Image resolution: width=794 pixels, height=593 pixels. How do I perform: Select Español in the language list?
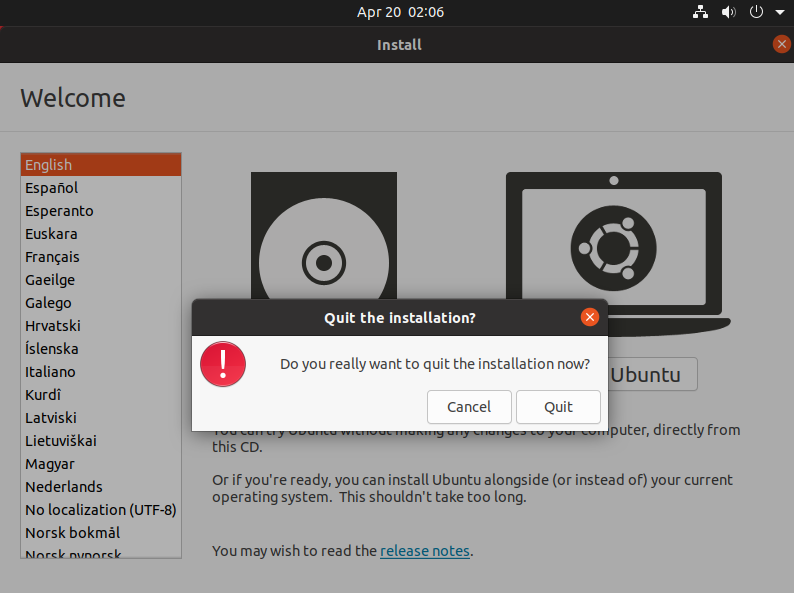pyautogui.click(x=101, y=188)
